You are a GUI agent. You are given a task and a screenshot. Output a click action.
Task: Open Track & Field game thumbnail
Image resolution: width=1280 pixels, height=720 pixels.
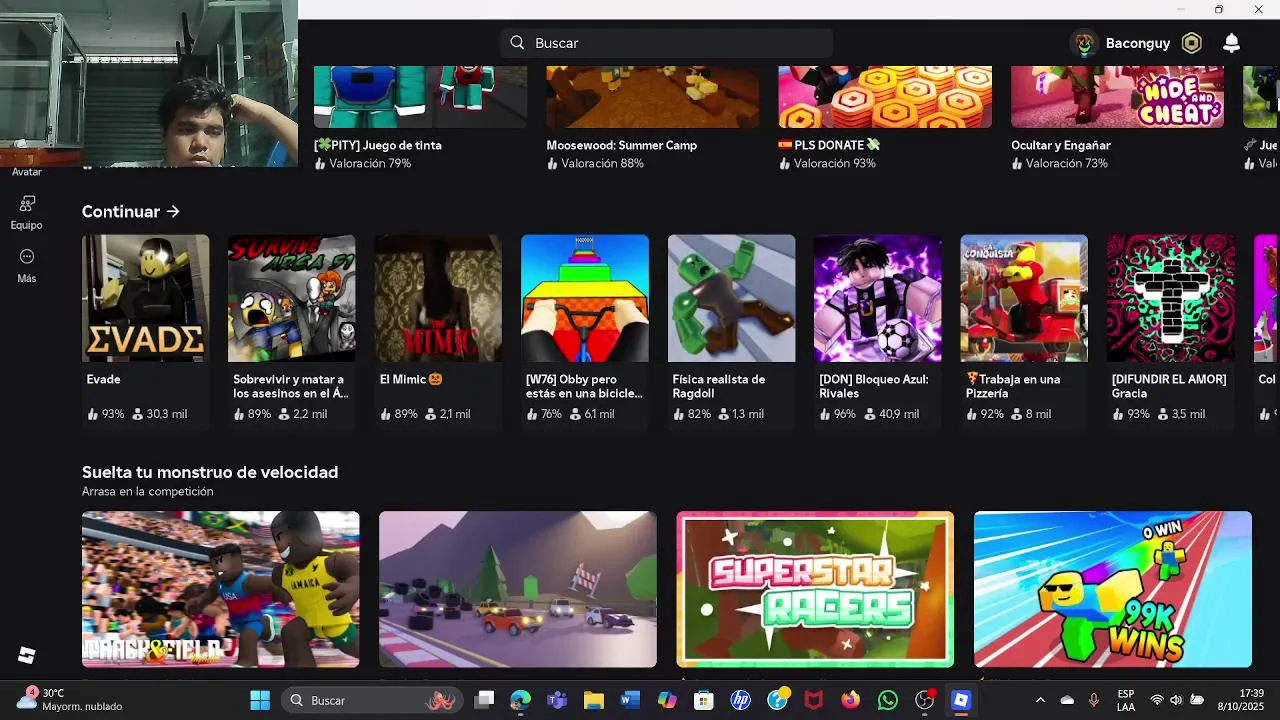pos(221,589)
